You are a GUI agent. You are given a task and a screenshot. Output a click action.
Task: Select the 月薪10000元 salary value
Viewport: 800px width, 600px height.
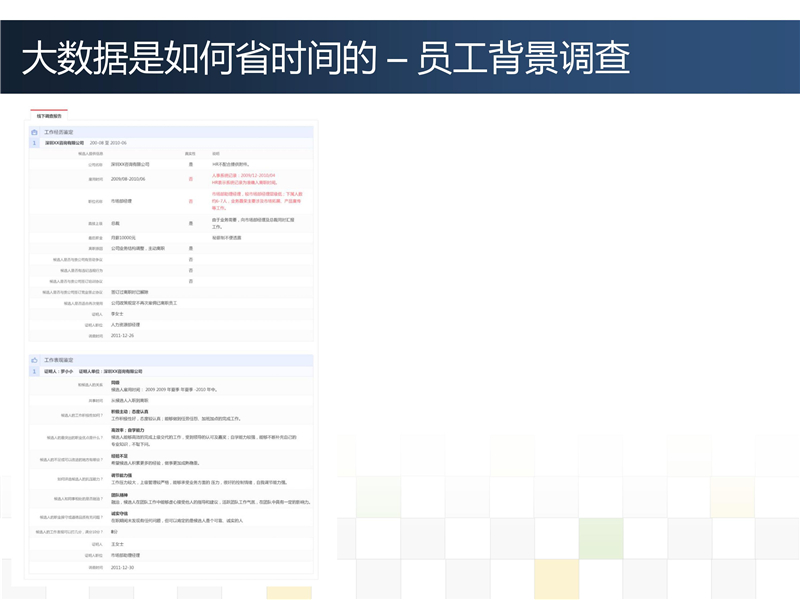pos(123,237)
